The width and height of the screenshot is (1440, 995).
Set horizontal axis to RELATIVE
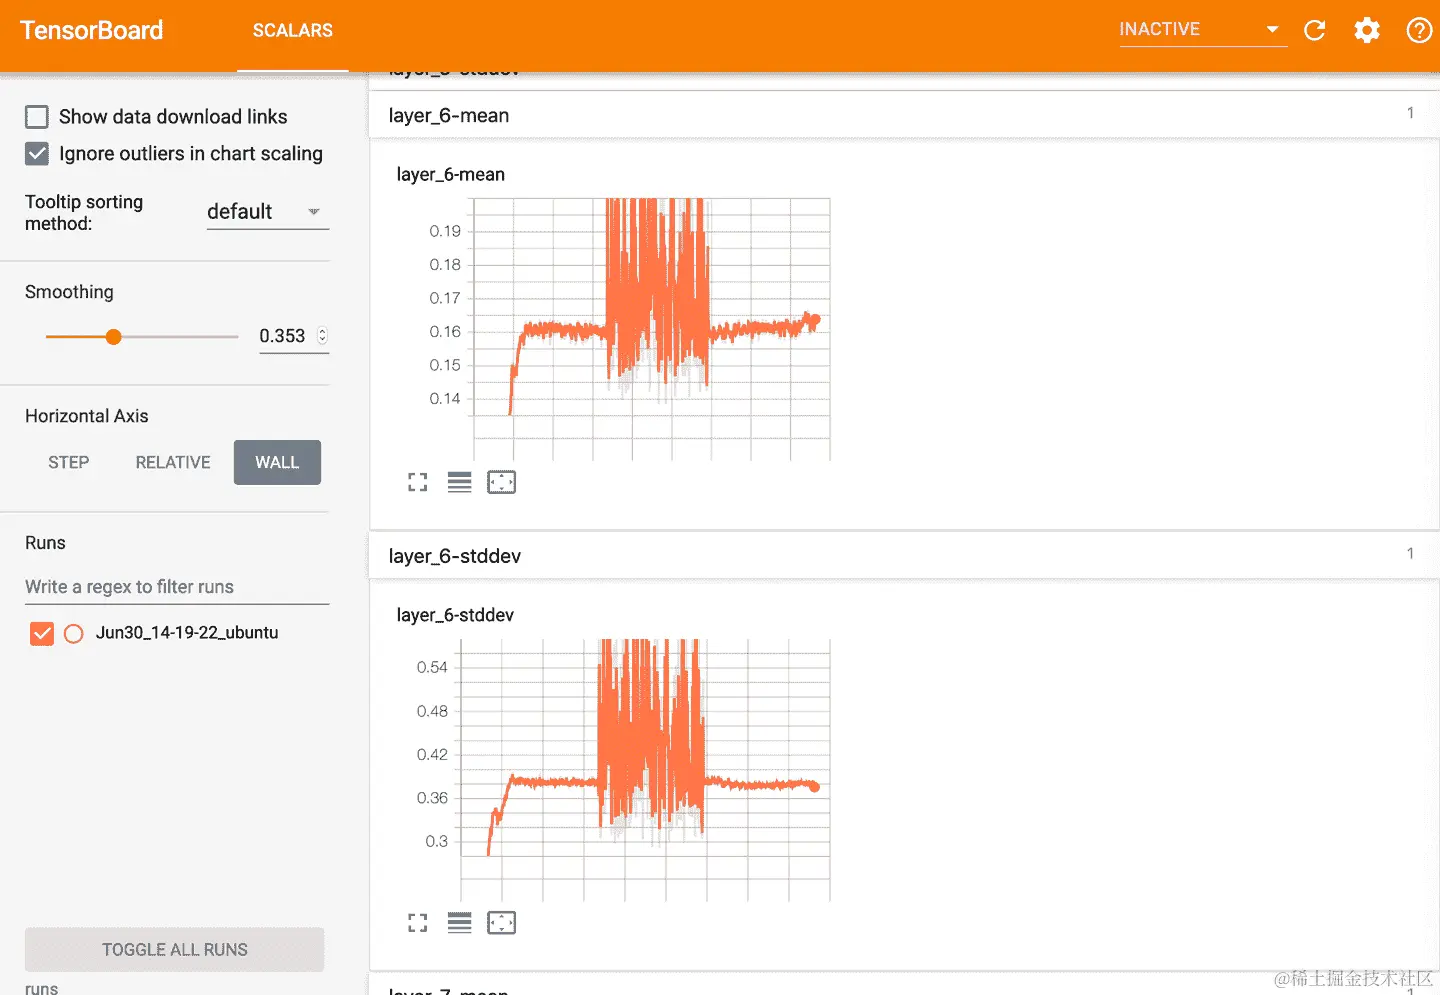click(173, 462)
